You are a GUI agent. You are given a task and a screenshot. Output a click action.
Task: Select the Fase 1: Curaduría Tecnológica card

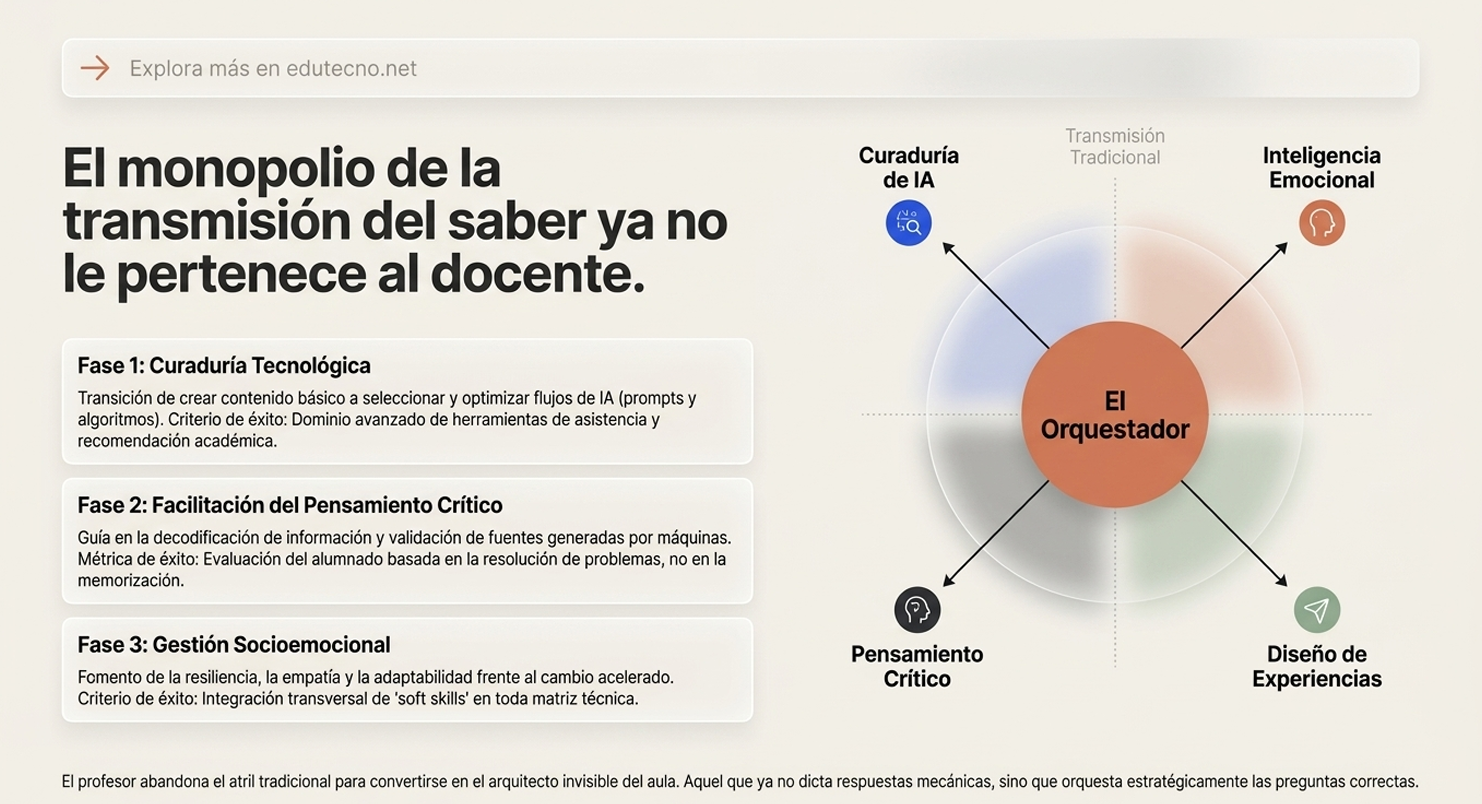[407, 401]
